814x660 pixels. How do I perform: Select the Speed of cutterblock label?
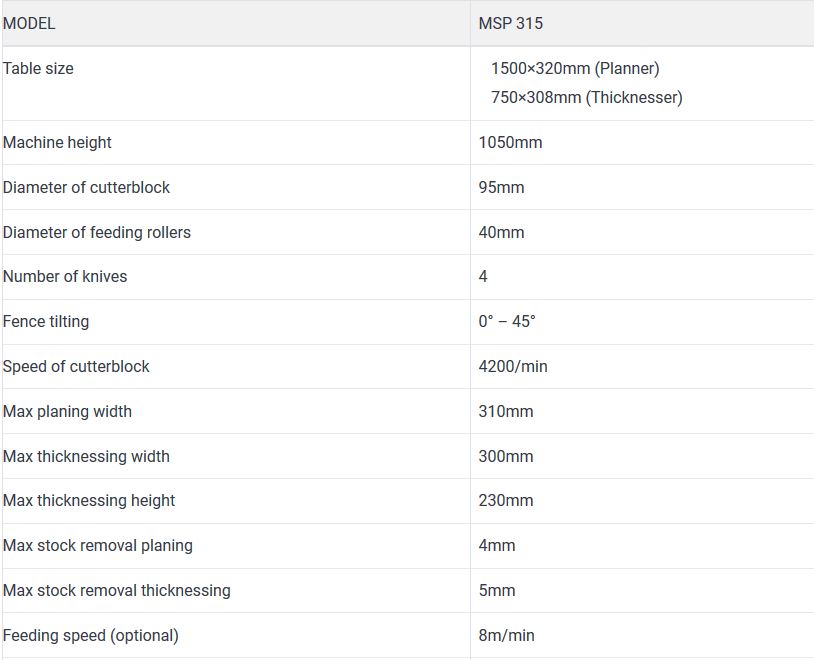(x=76, y=367)
